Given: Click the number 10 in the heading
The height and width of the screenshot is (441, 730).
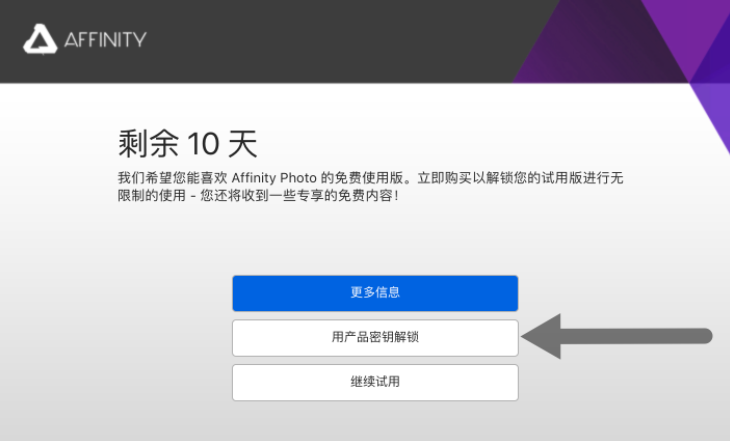Looking at the screenshot, I should (203, 144).
